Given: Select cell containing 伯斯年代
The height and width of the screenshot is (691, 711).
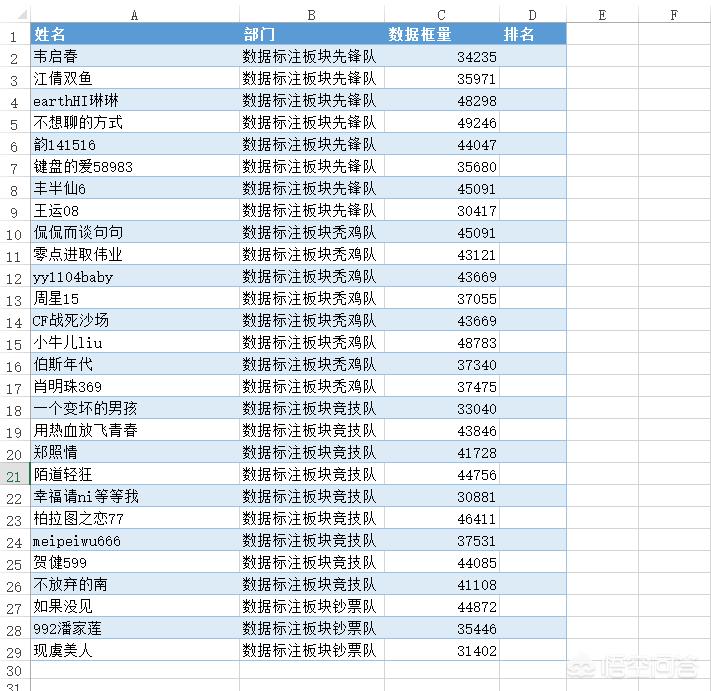Looking at the screenshot, I should 135,364.
